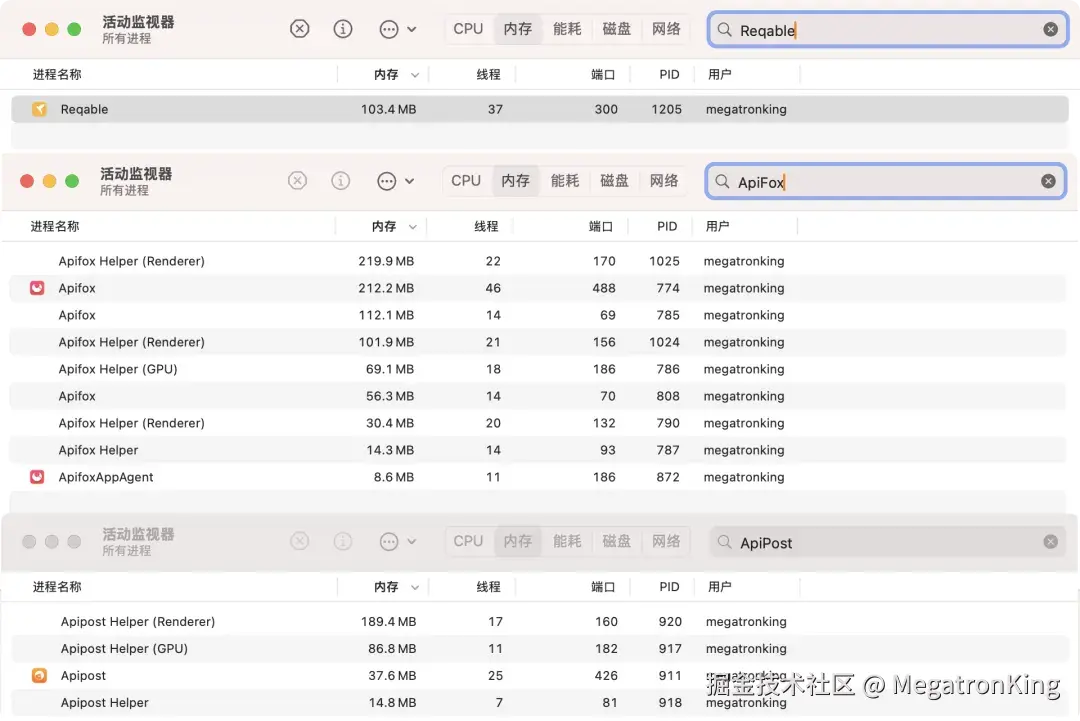Select the Reqable process row
Image resolution: width=1080 pixels, height=721 pixels.
[x=540, y=109]
